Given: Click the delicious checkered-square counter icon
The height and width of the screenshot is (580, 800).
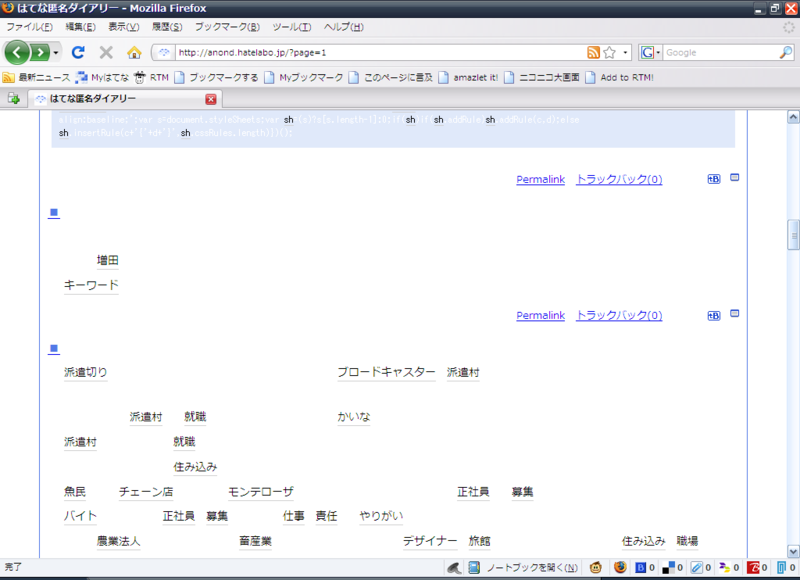Looking at the screenshot, I should 672,567.
